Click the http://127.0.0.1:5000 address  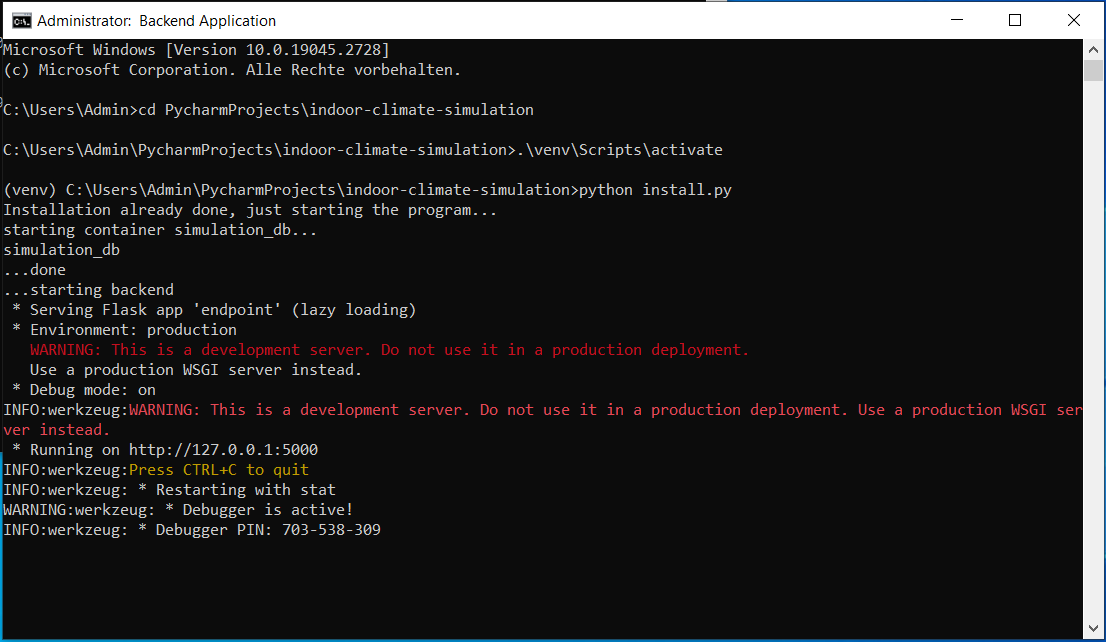click(223, 450)
